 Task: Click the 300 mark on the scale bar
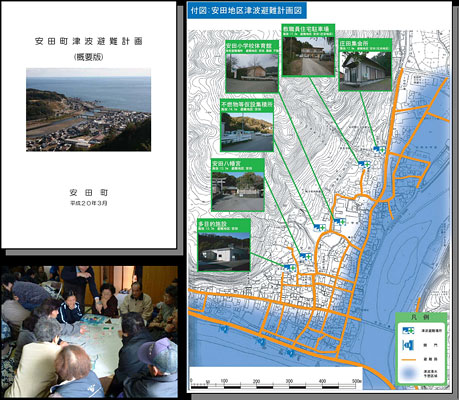coord(289,381)
